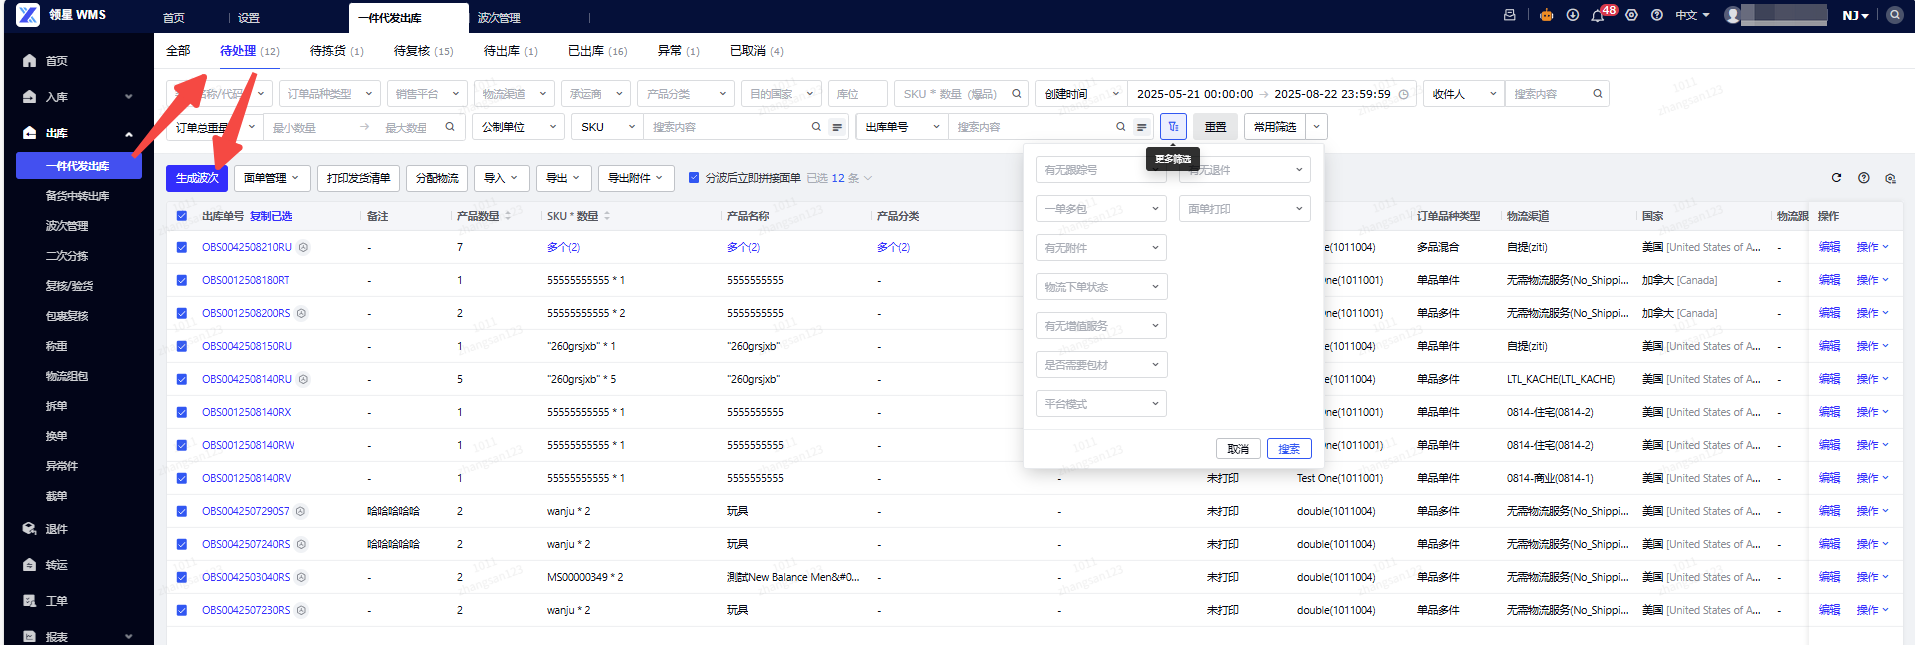
Task: Open the 平台模式 dropdown in the filter panel
Action: [x=1101, y=404]
